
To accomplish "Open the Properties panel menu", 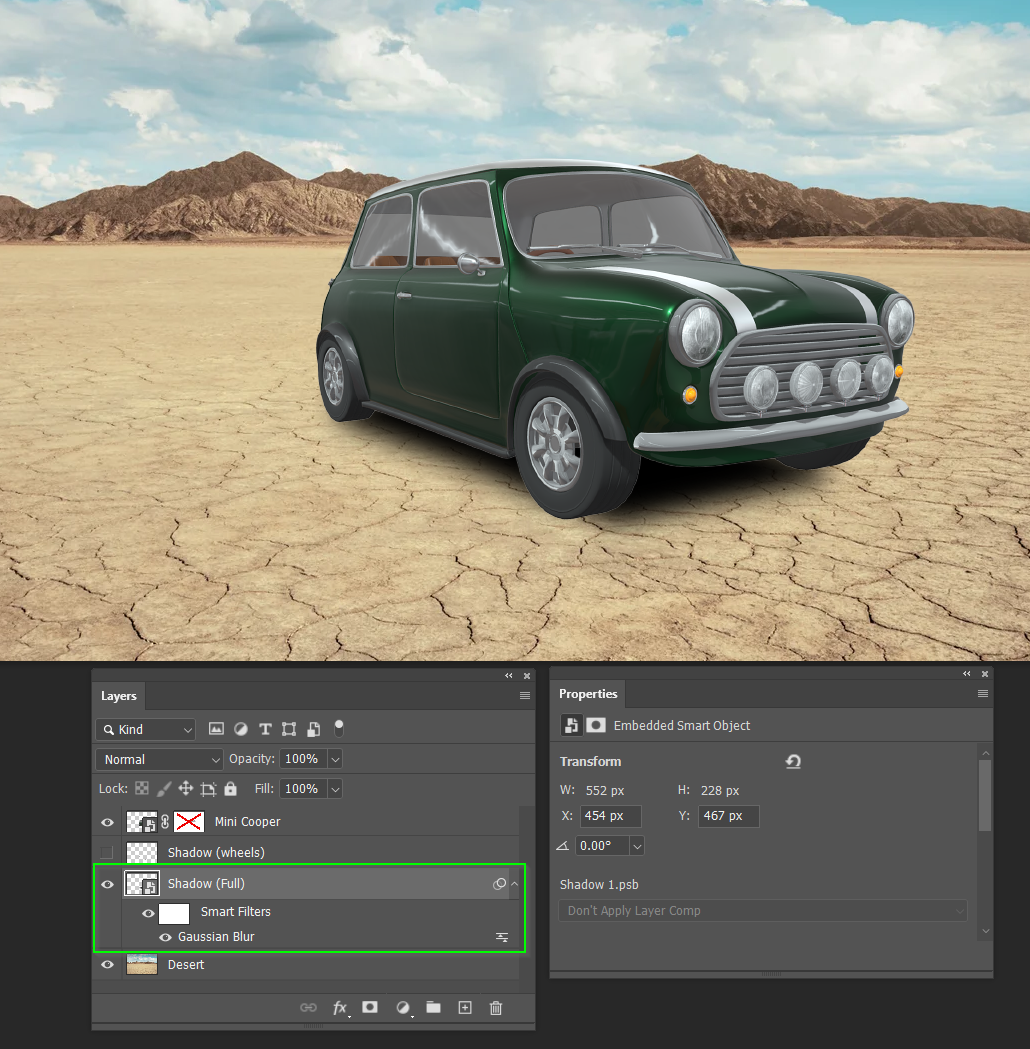I will (982, 694).
